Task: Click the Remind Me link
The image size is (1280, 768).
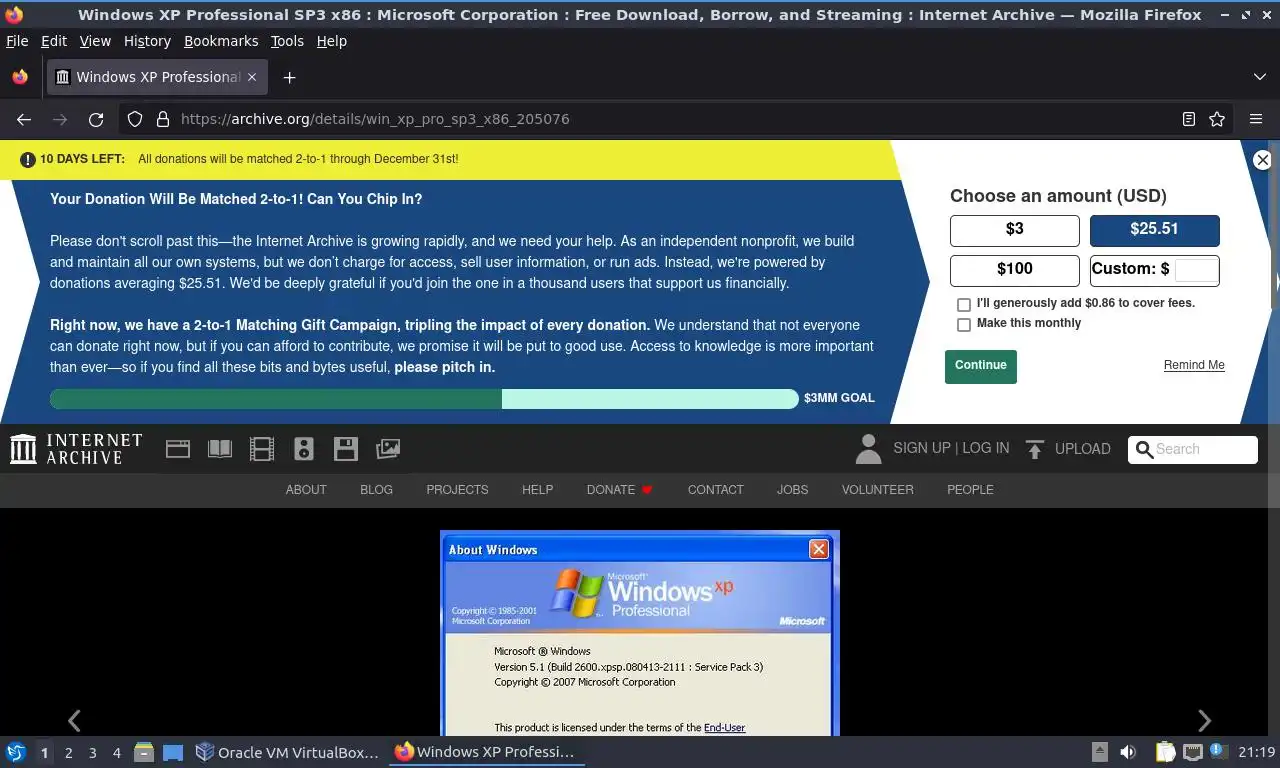Action: click(1194, 365)
